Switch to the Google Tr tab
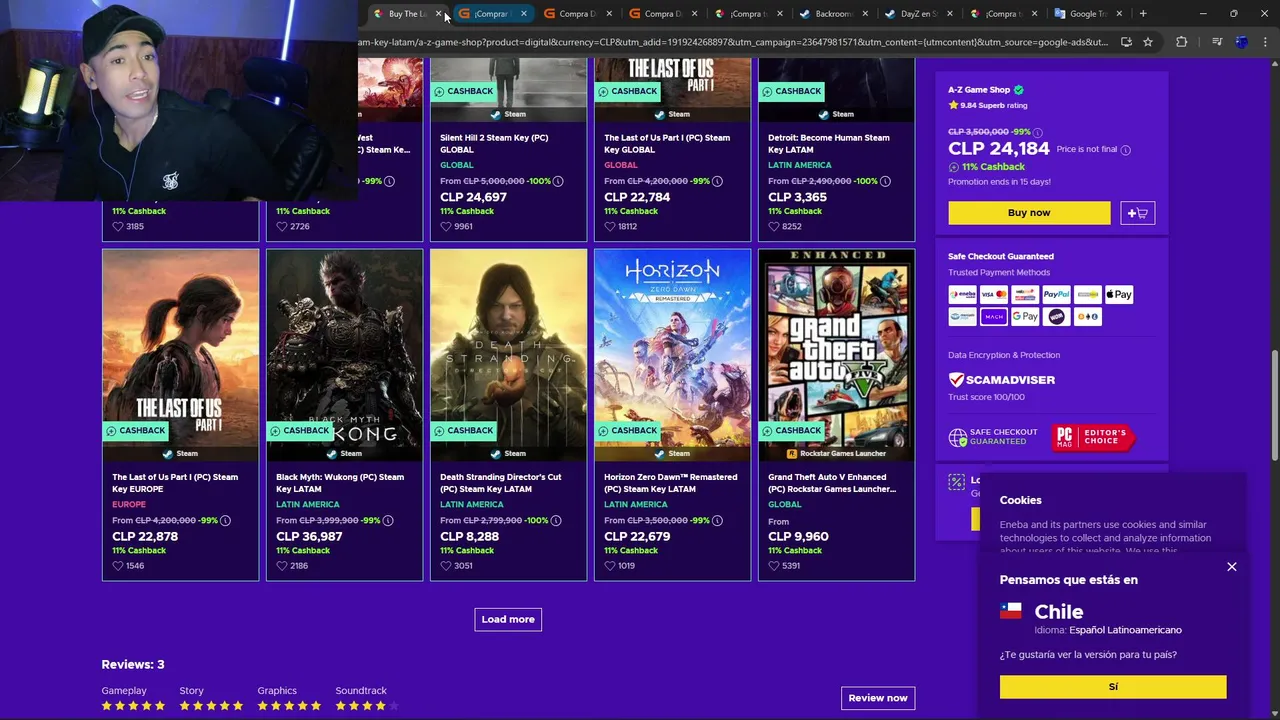1280x720 pixels. click(1088, 14)
